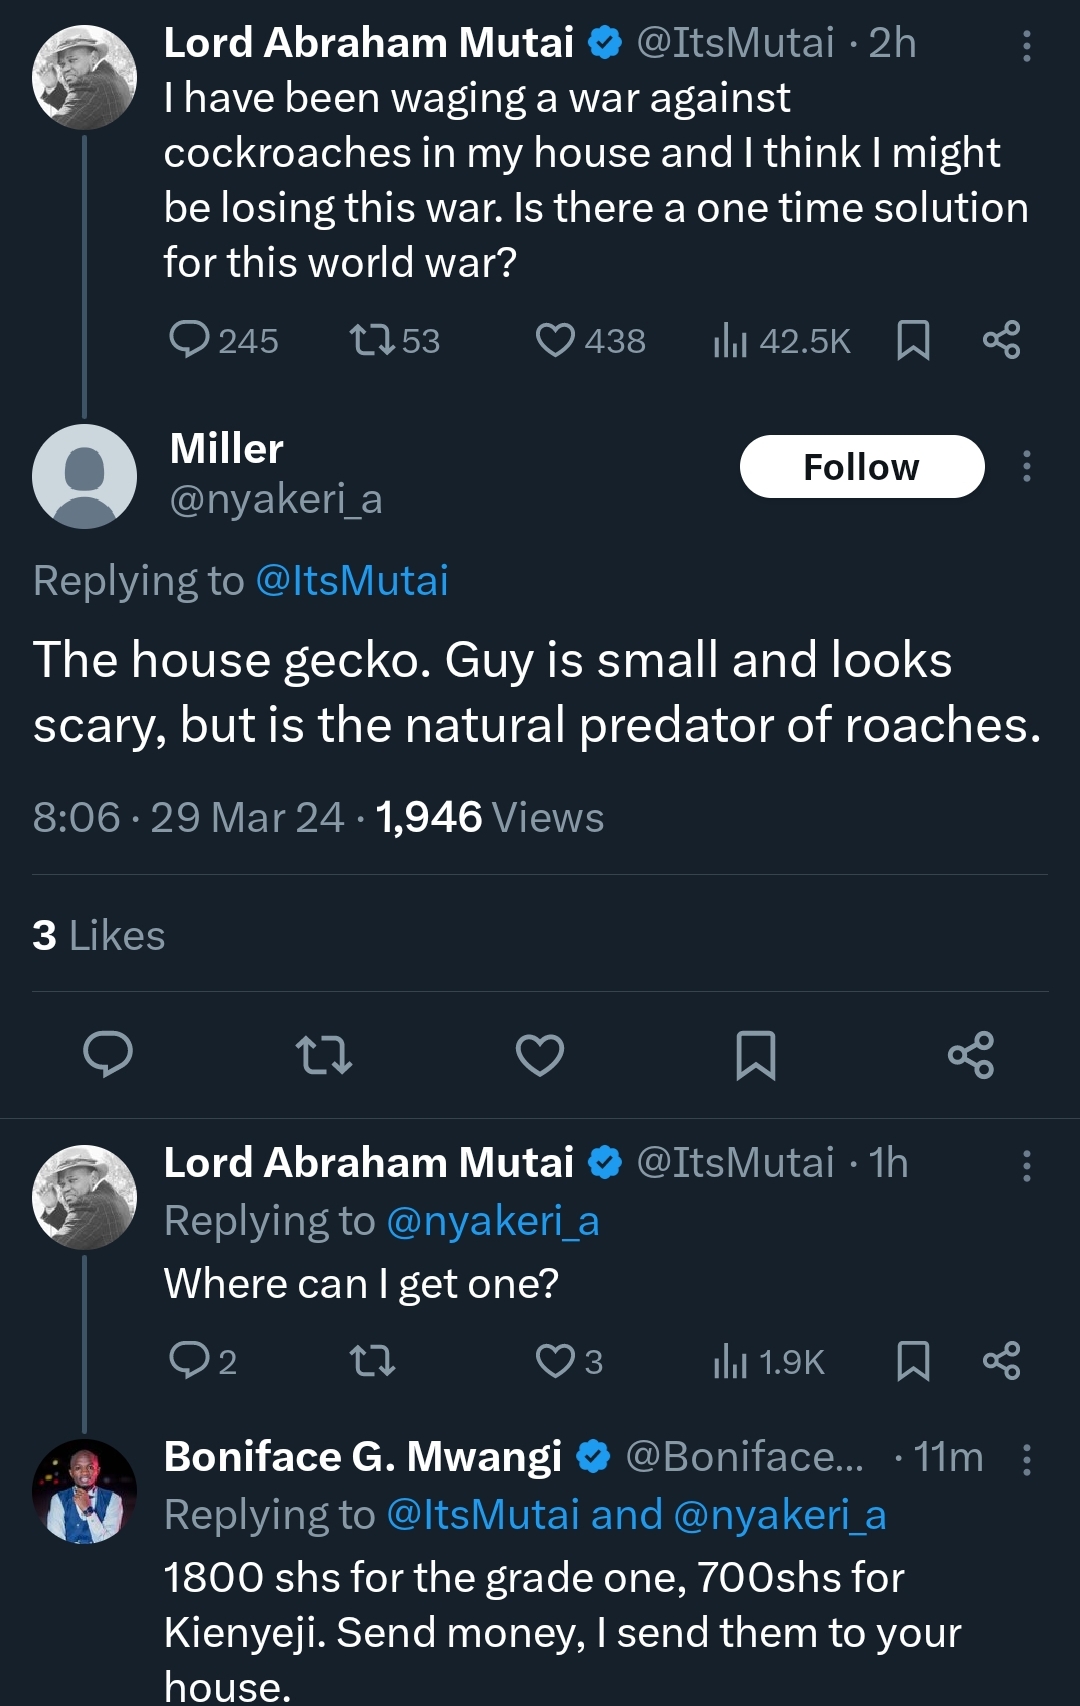View analytics showing 1.9K views
This screenshot has height=1706, width=1080.
769,1362
